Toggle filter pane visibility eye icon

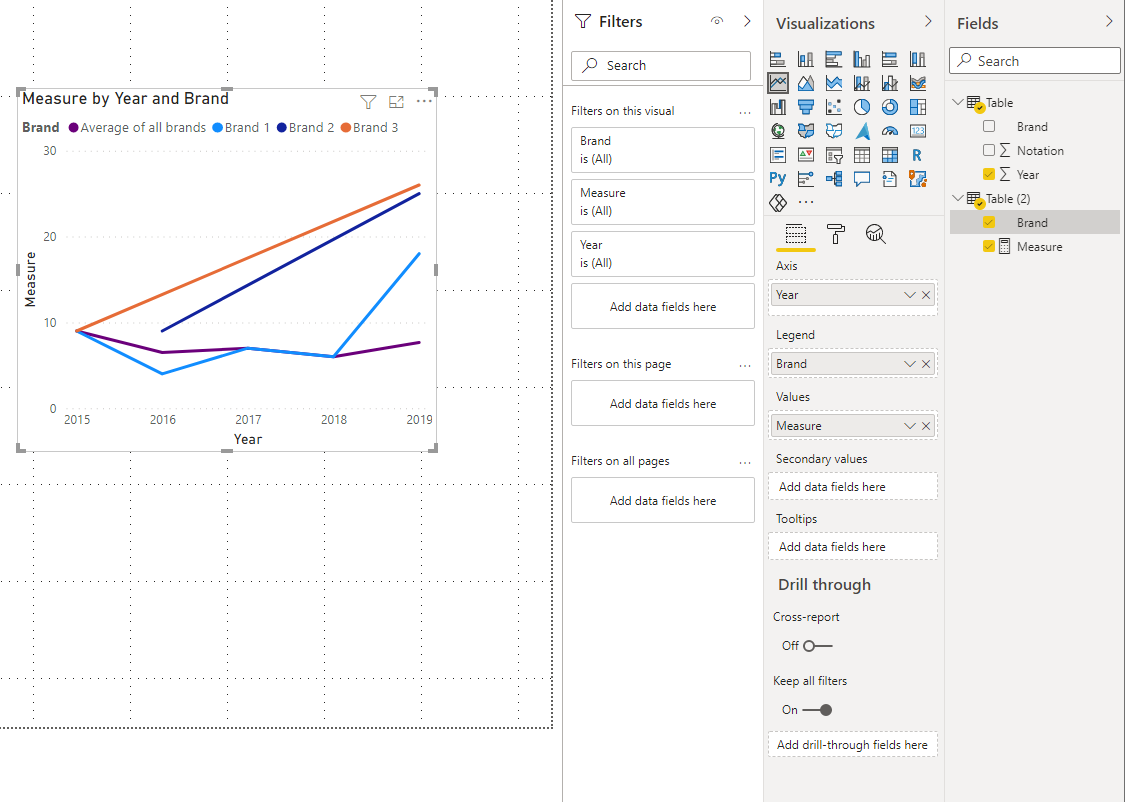[717, 21]
